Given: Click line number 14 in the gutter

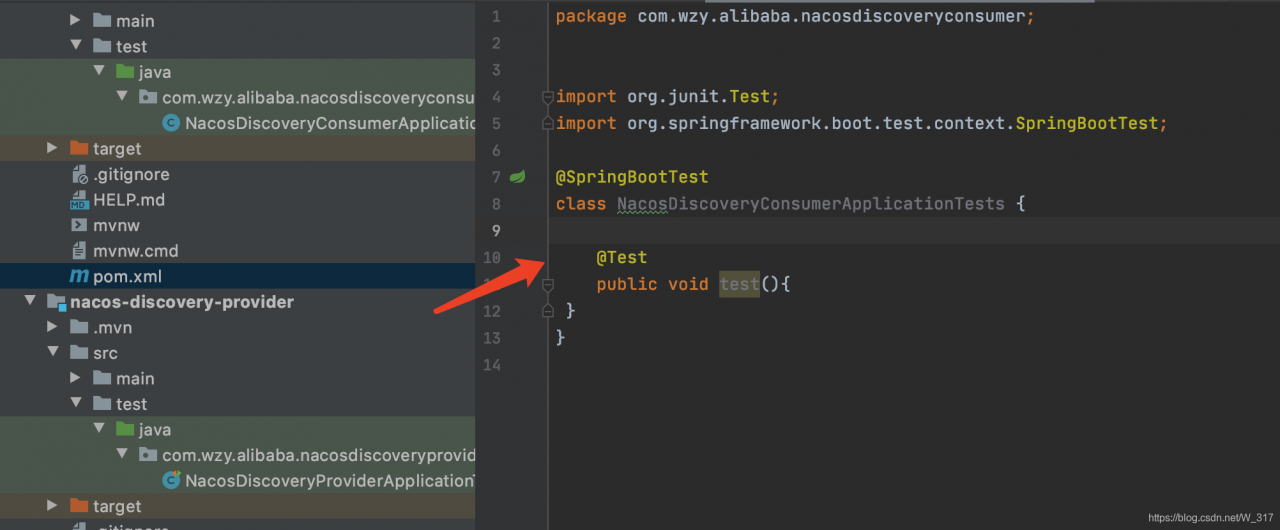Looking at the screenshot, I should pyautogui.click(x=491, y=365).
